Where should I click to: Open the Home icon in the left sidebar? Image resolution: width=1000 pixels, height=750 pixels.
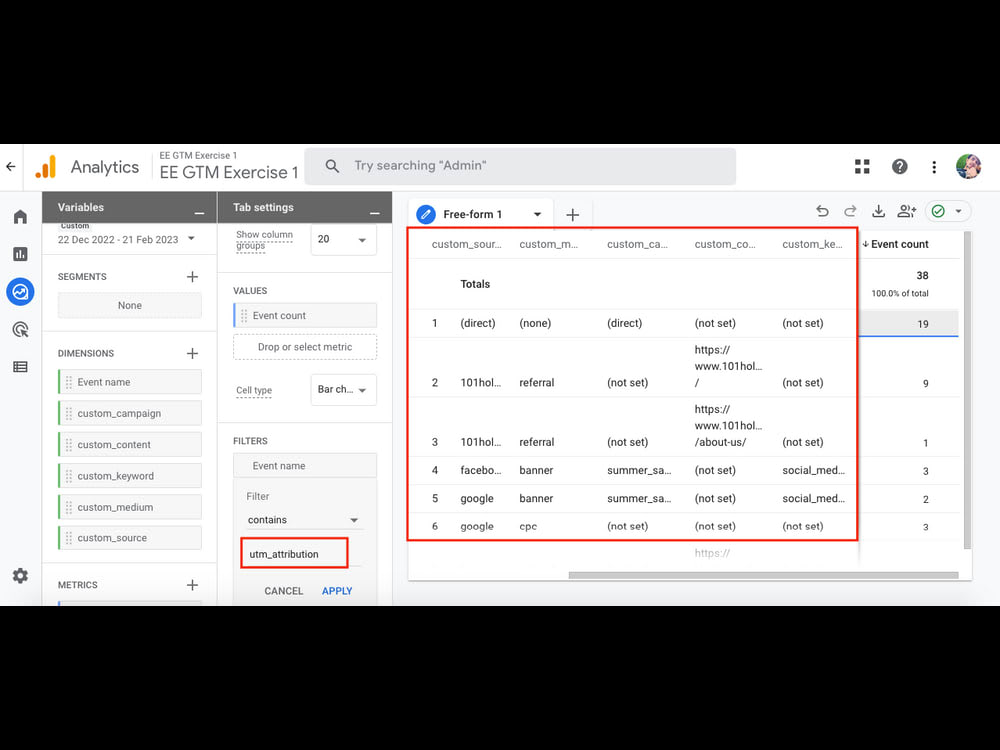[20, 216]
